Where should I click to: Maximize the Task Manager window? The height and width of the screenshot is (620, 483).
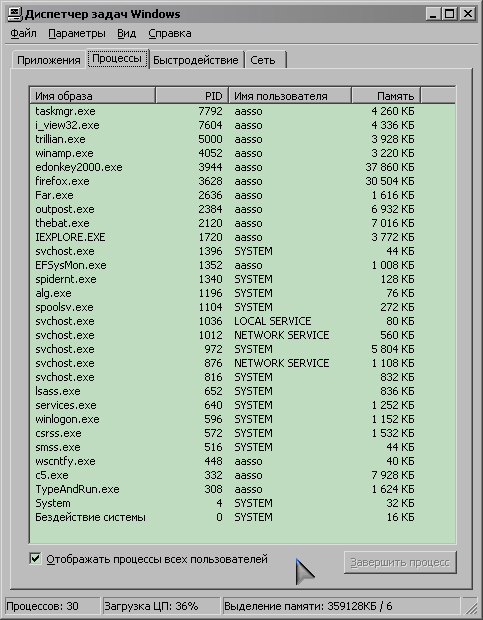tap(450, 14)
